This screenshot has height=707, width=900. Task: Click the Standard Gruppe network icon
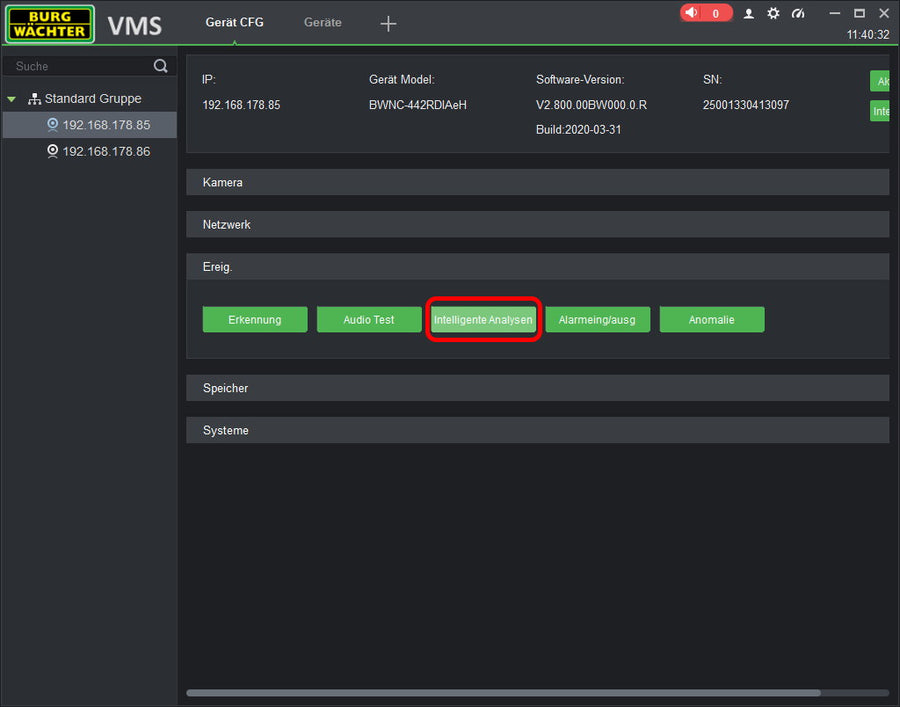point(34,99)
